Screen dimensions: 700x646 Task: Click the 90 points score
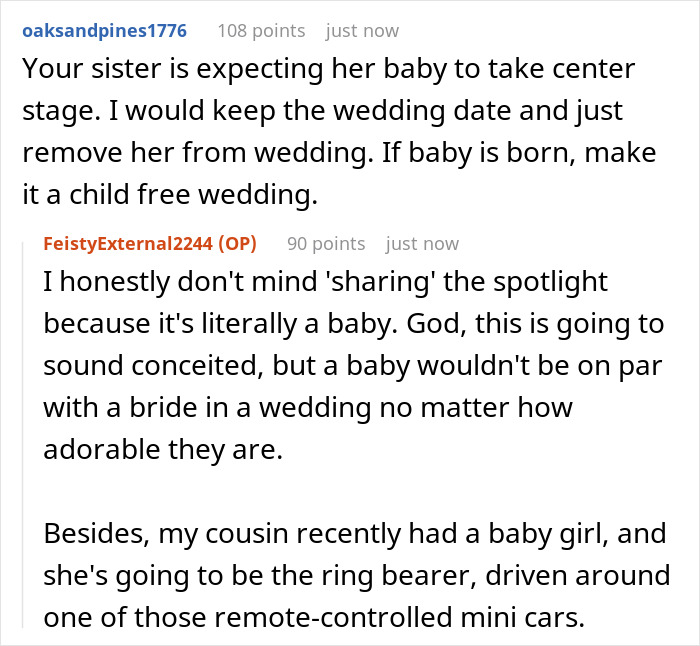pos(326,243)
